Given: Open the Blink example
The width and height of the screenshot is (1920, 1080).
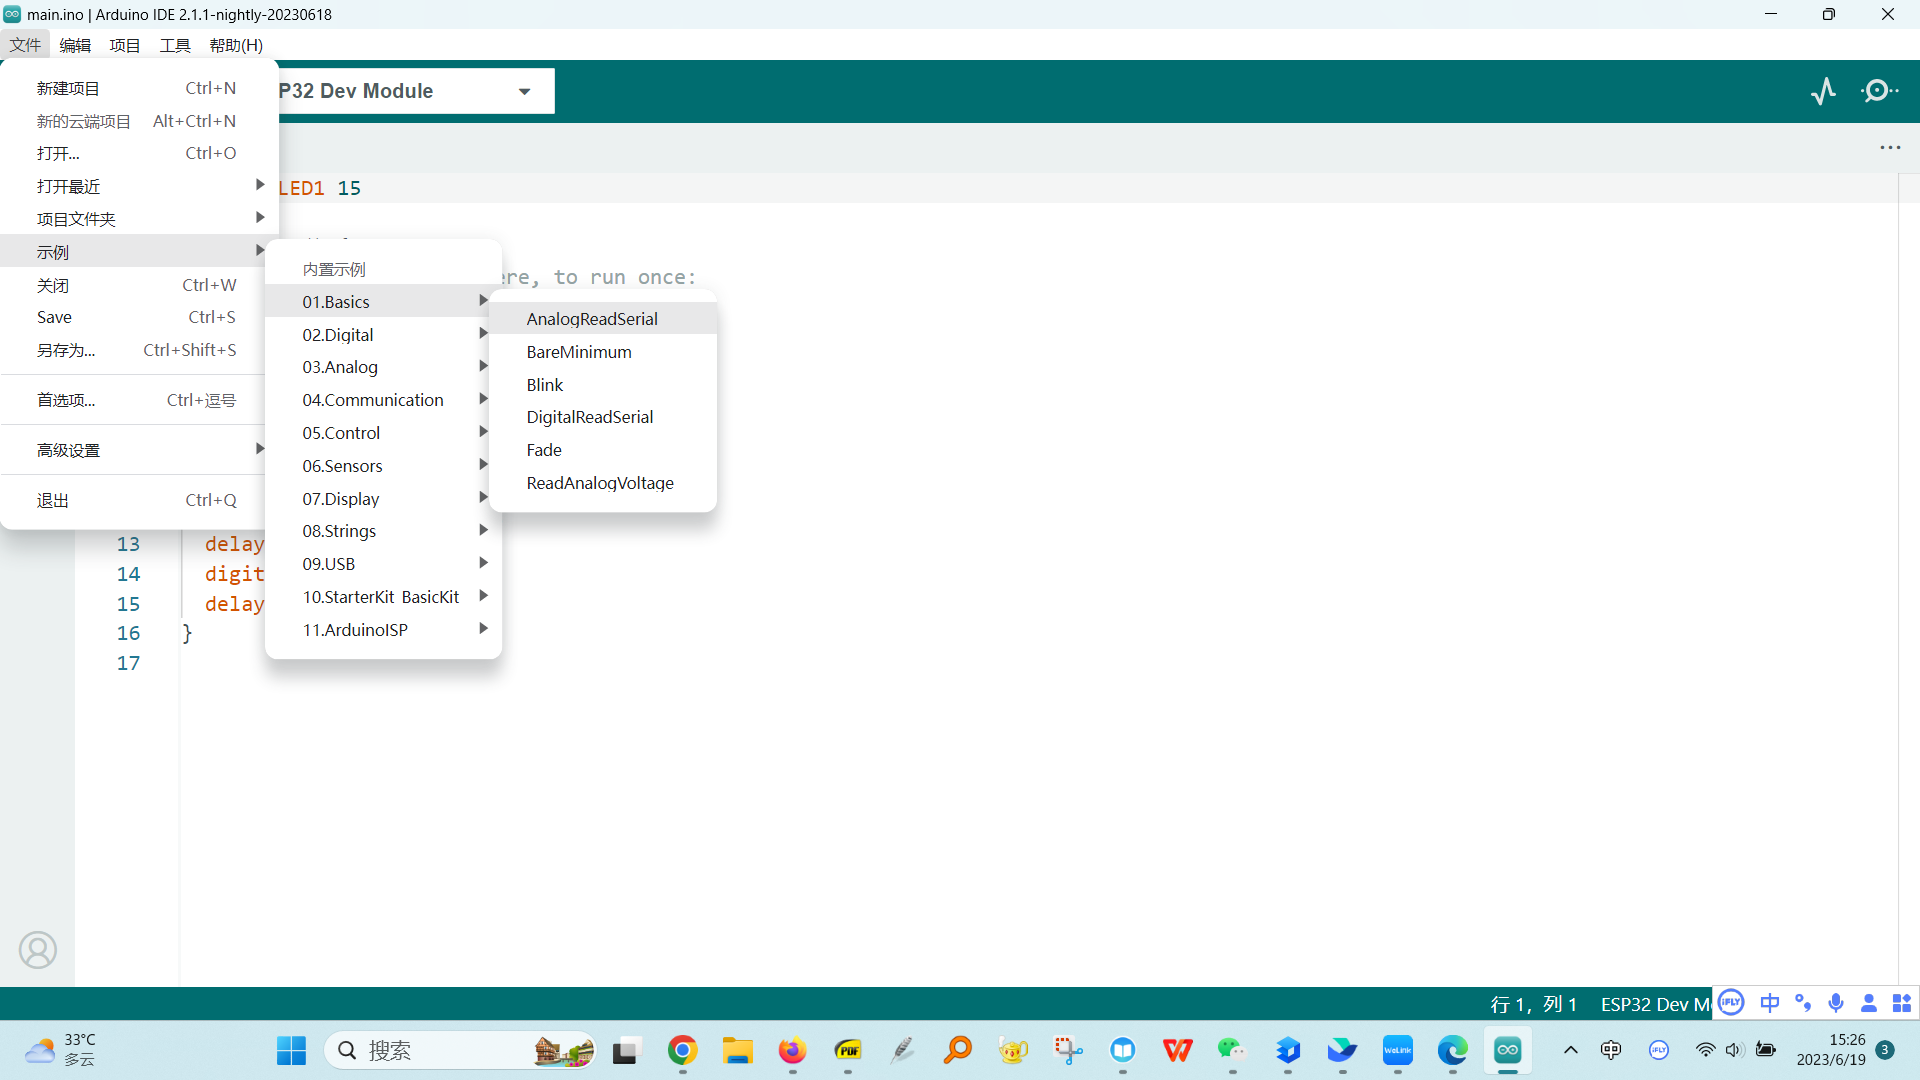Looking at the screenshot, I should click(603, 385).
